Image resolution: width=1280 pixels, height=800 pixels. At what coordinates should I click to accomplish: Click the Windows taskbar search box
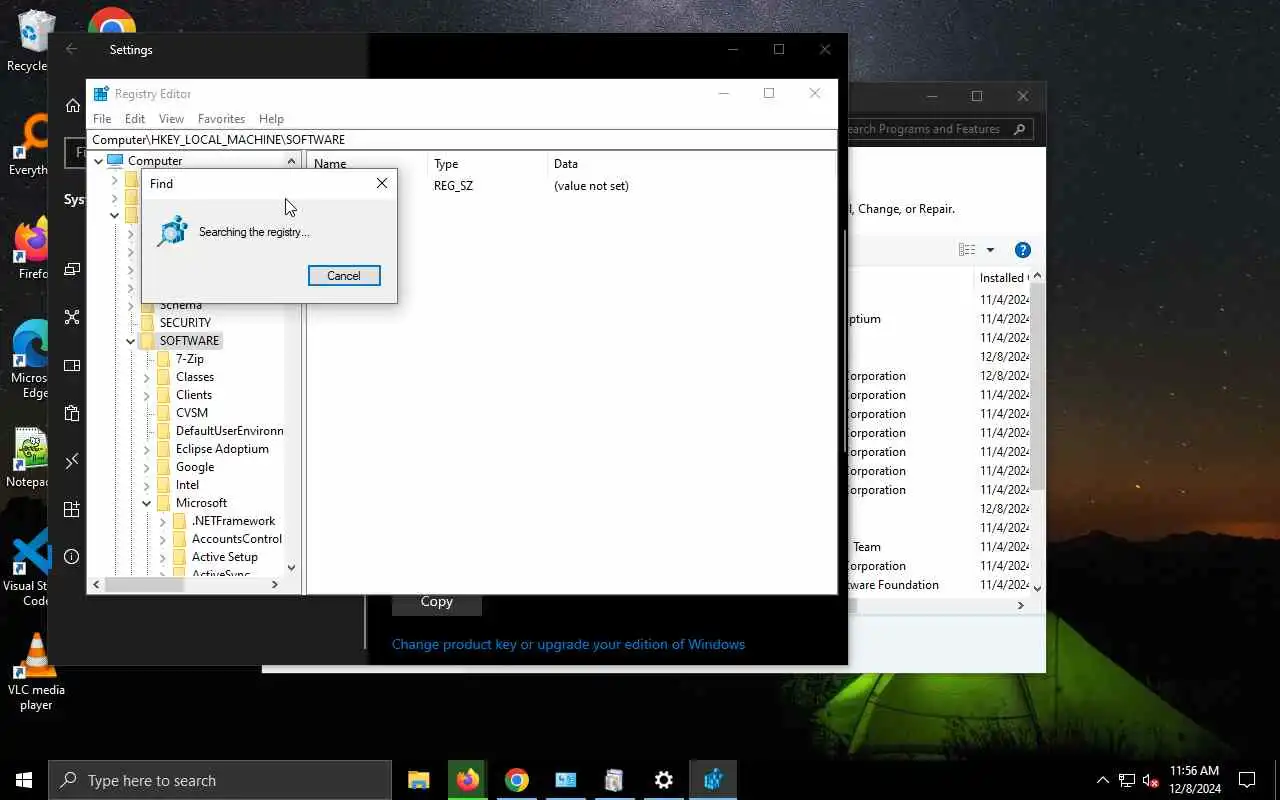(x=220, y=780)
